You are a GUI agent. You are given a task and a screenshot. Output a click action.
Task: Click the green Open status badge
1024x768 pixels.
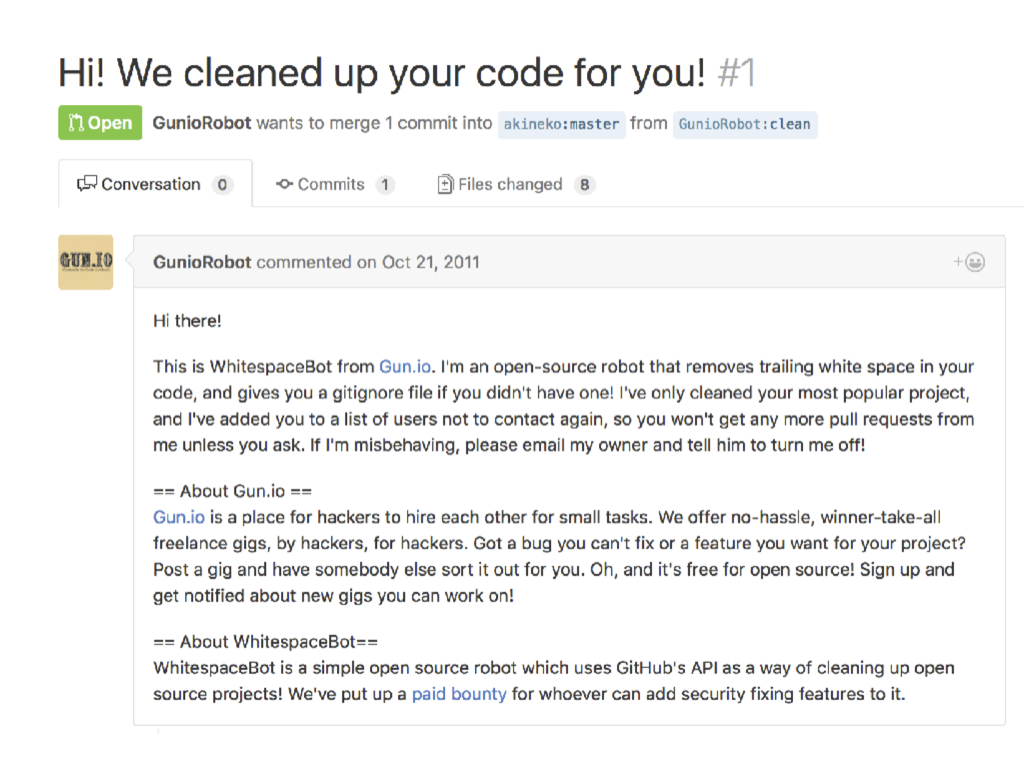100,123
